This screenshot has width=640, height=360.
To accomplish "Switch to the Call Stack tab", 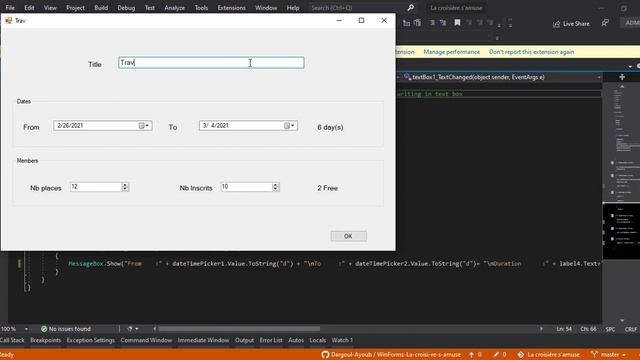I will click(12, 340).
